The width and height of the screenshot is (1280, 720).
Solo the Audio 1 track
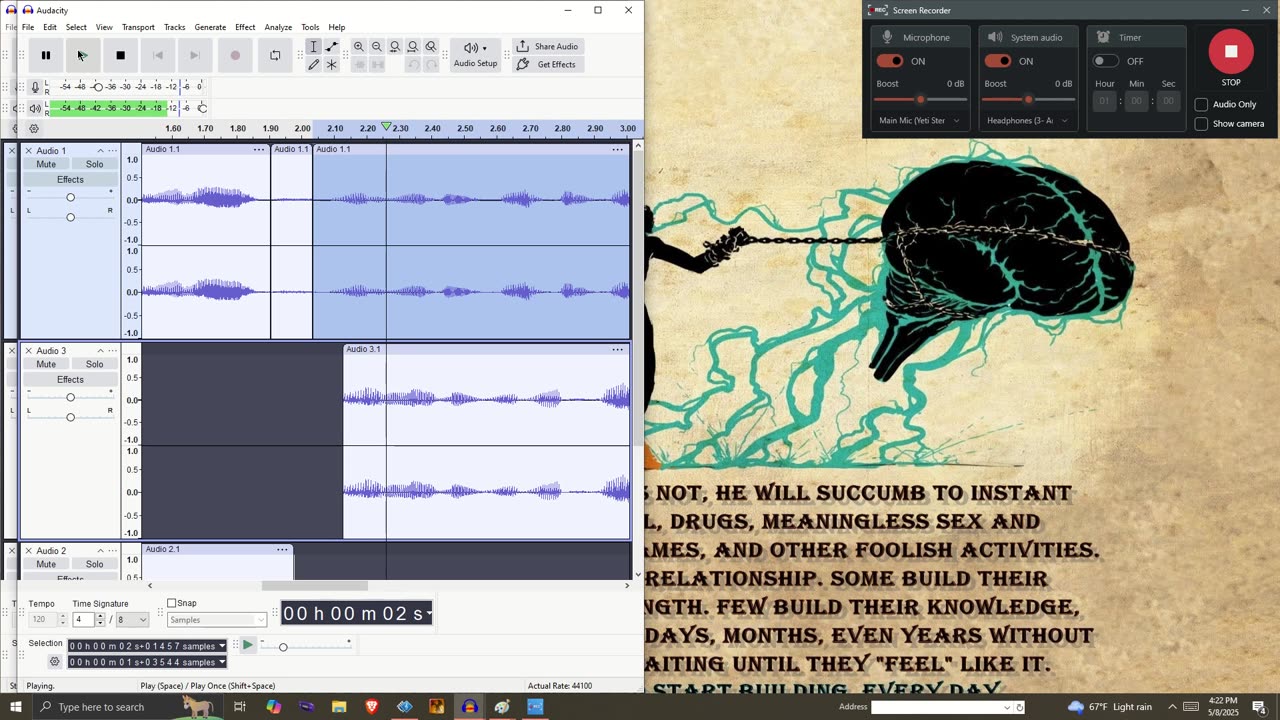(x=94, y=165)
